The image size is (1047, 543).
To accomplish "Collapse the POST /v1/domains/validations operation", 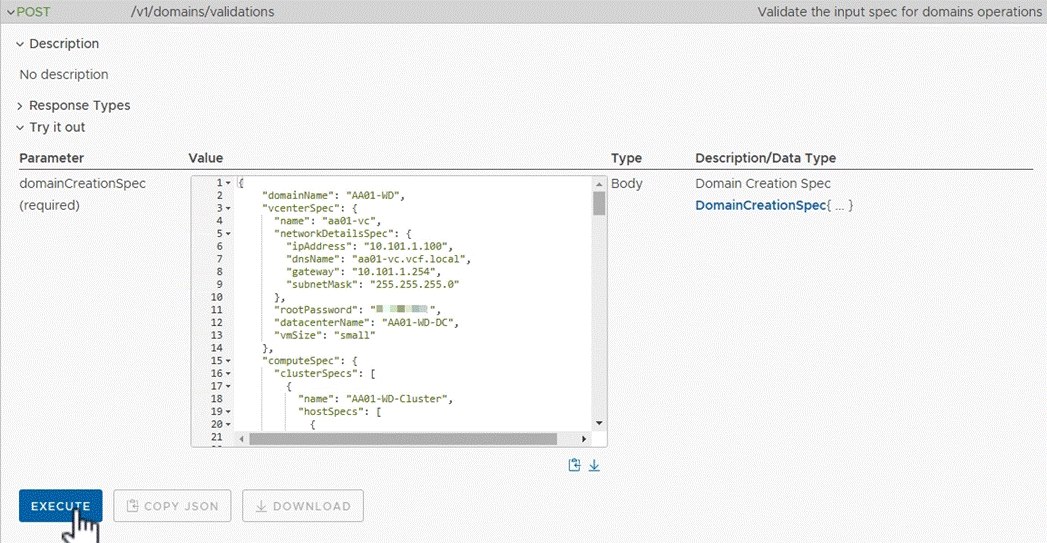I will point(11,12).
